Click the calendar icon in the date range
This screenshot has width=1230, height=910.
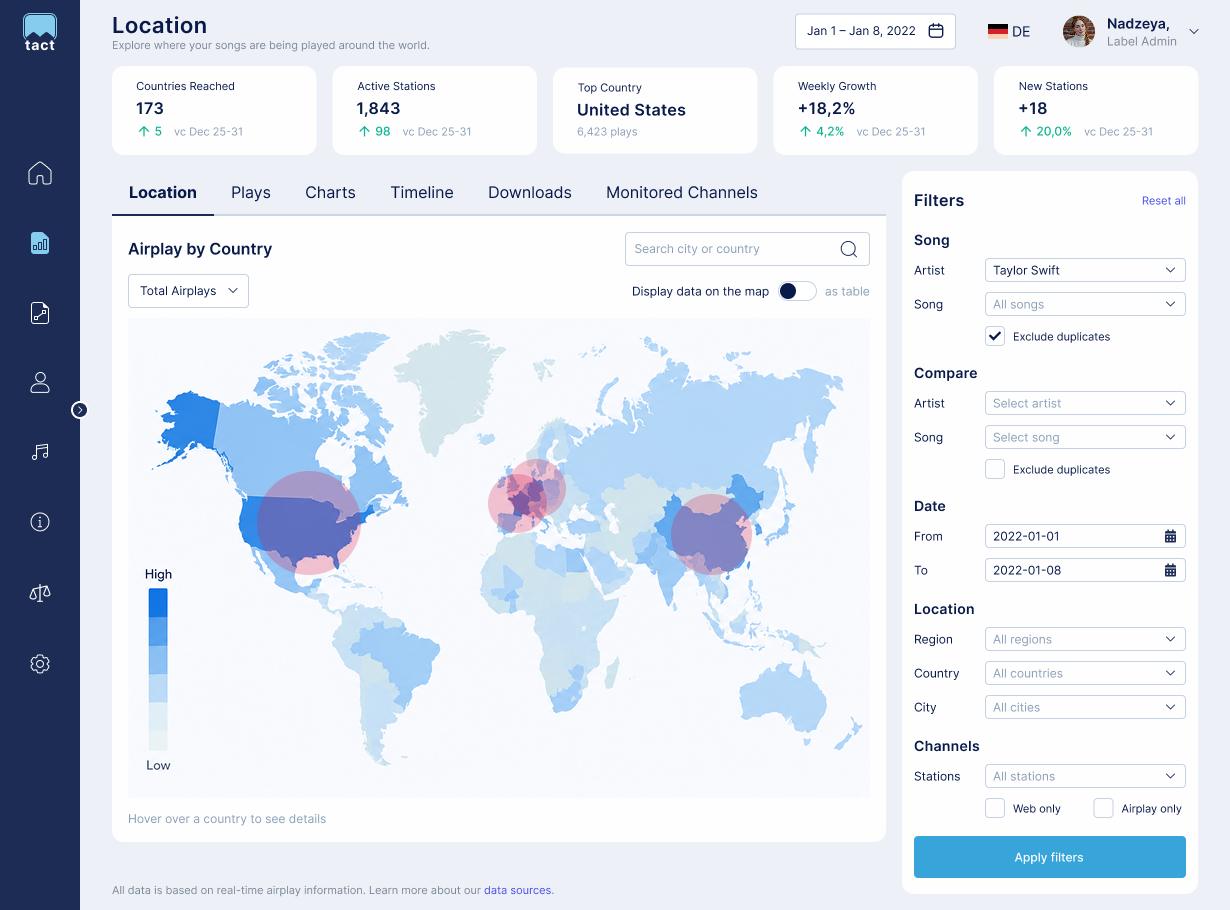pos(936,31)
